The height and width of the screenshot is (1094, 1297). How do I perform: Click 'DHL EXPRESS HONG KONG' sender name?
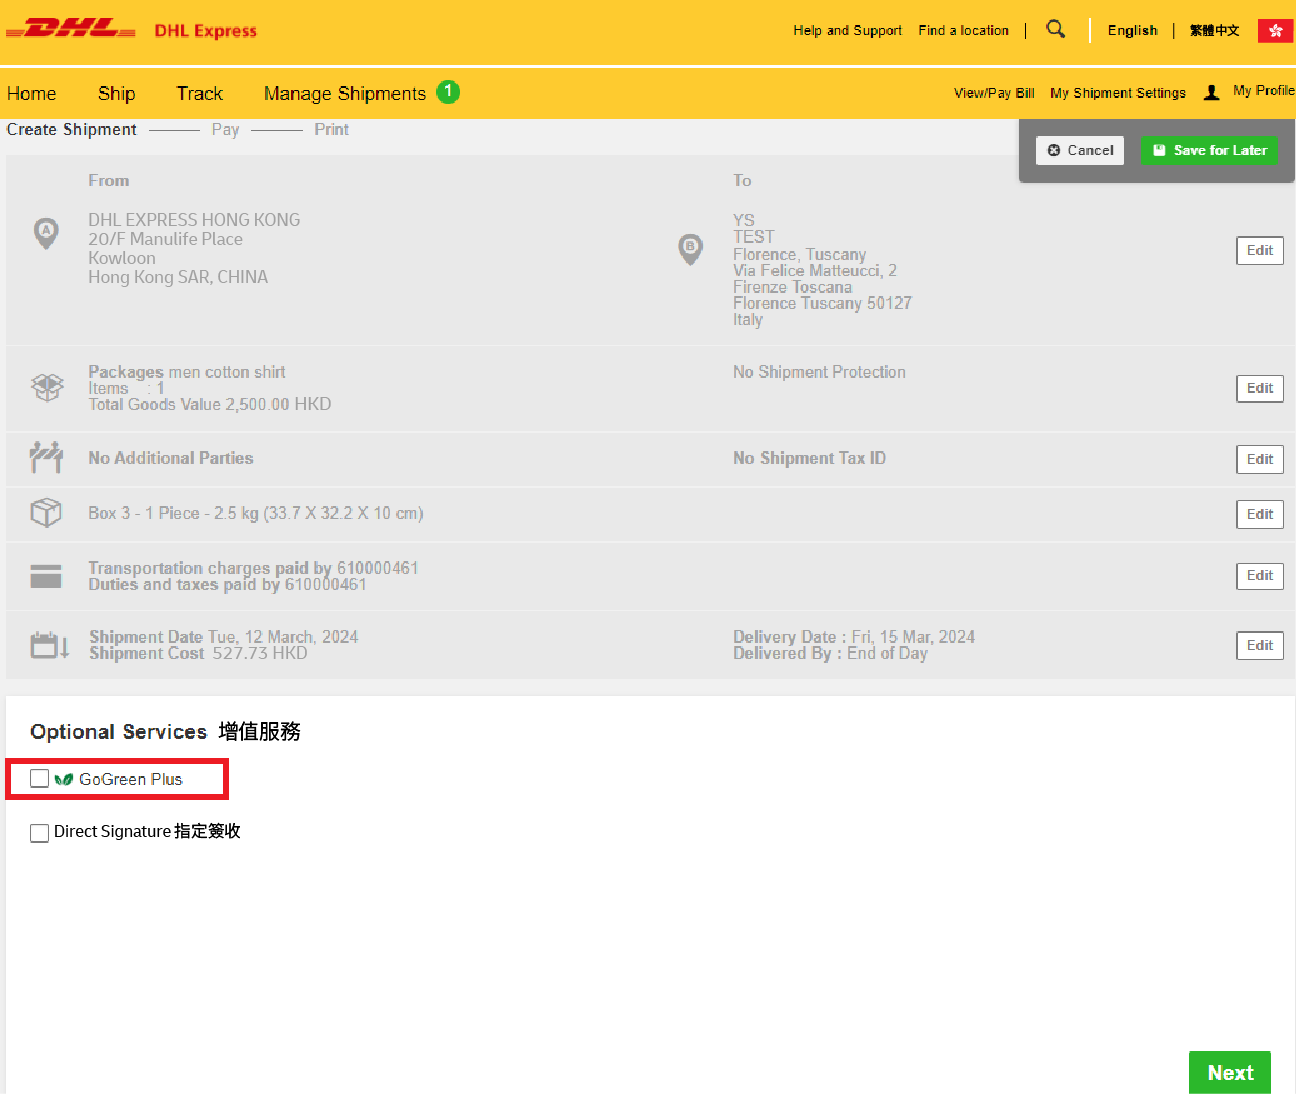(x=194, y=220)
